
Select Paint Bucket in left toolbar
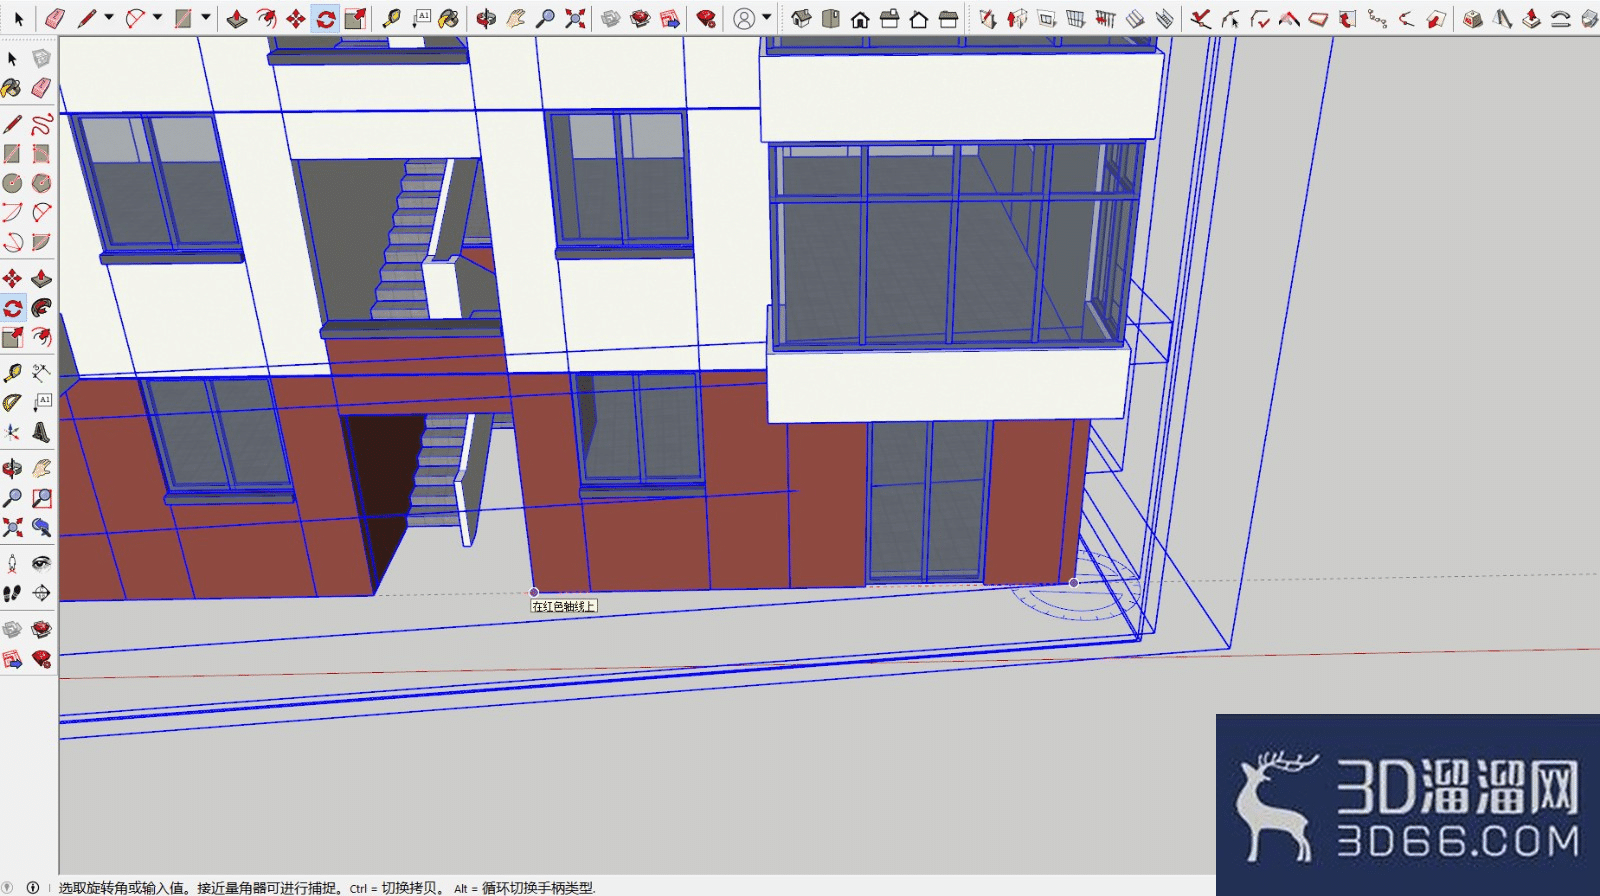[x=12, y=88]
